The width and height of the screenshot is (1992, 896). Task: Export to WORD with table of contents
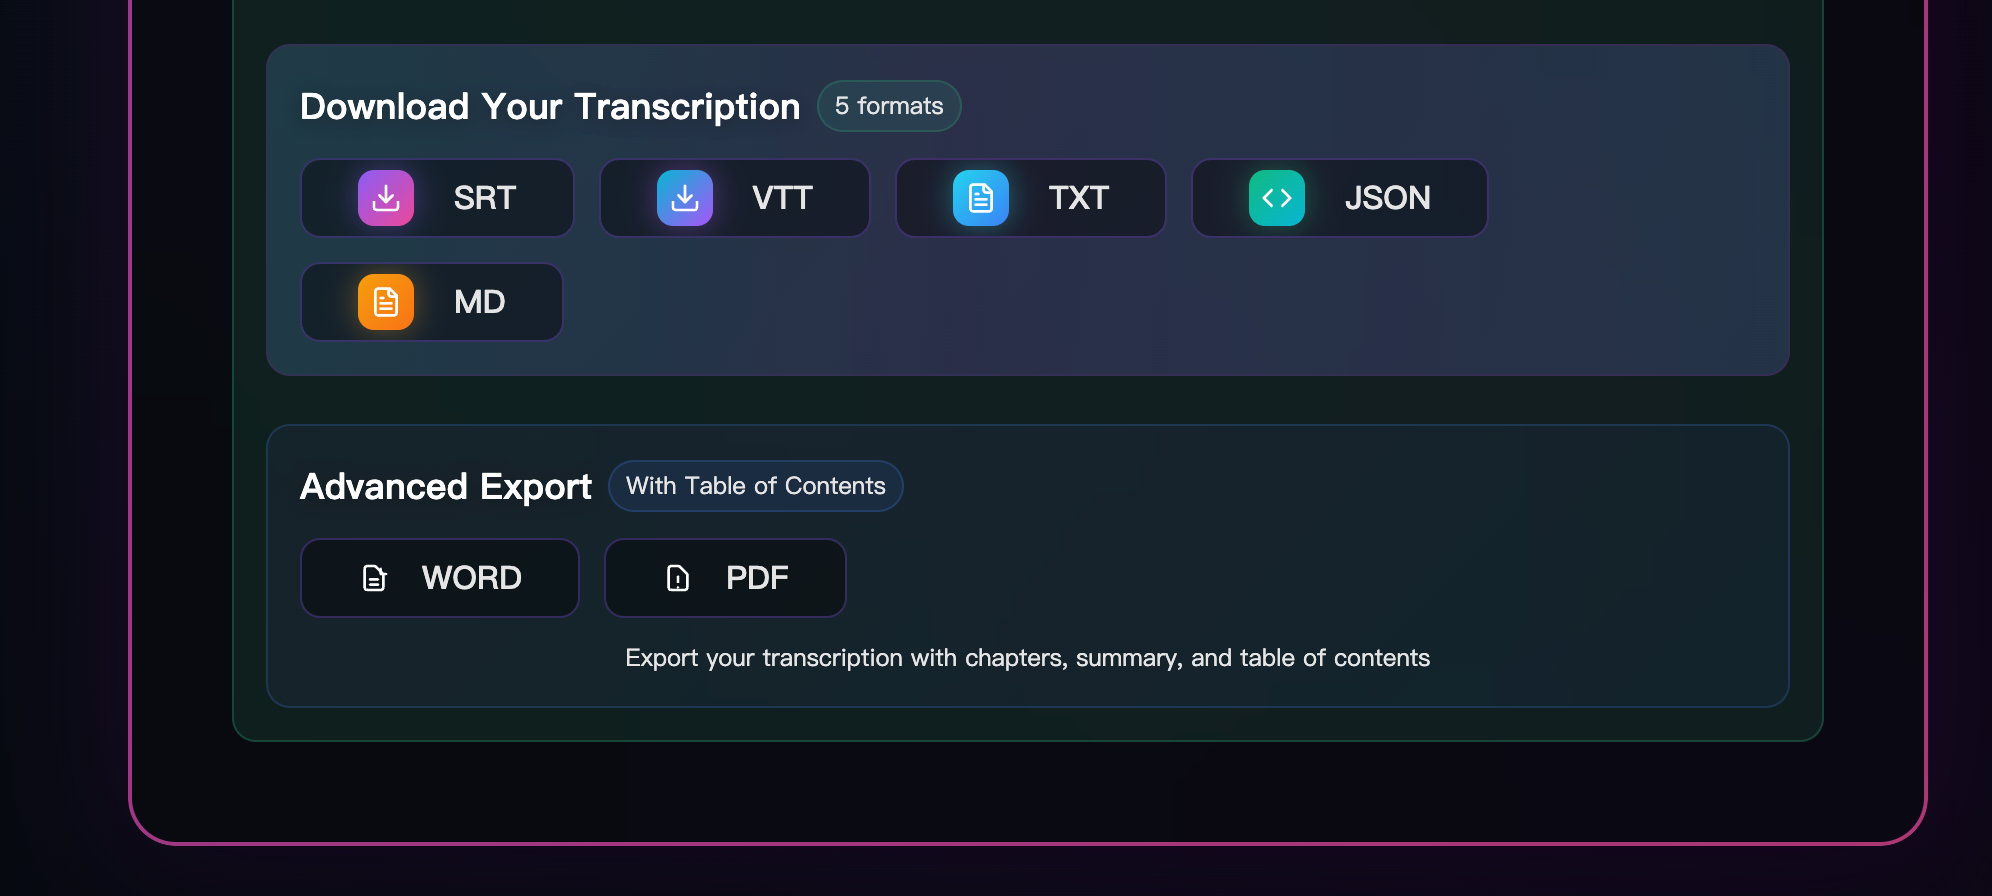[x=440, y=577]
